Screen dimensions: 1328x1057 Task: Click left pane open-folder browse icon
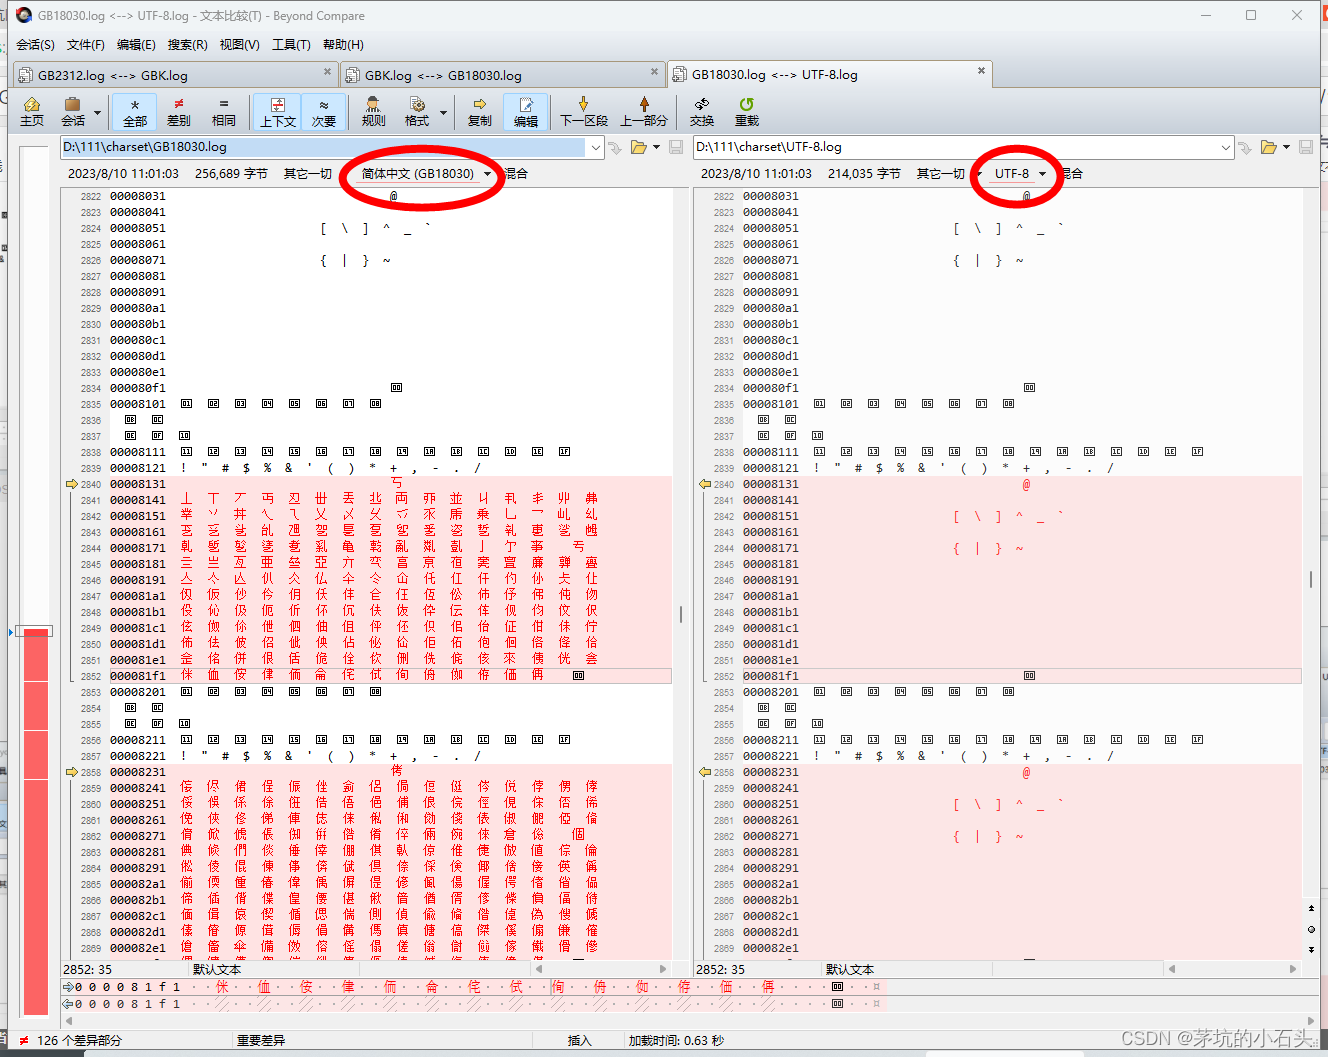tap(638, 147)
